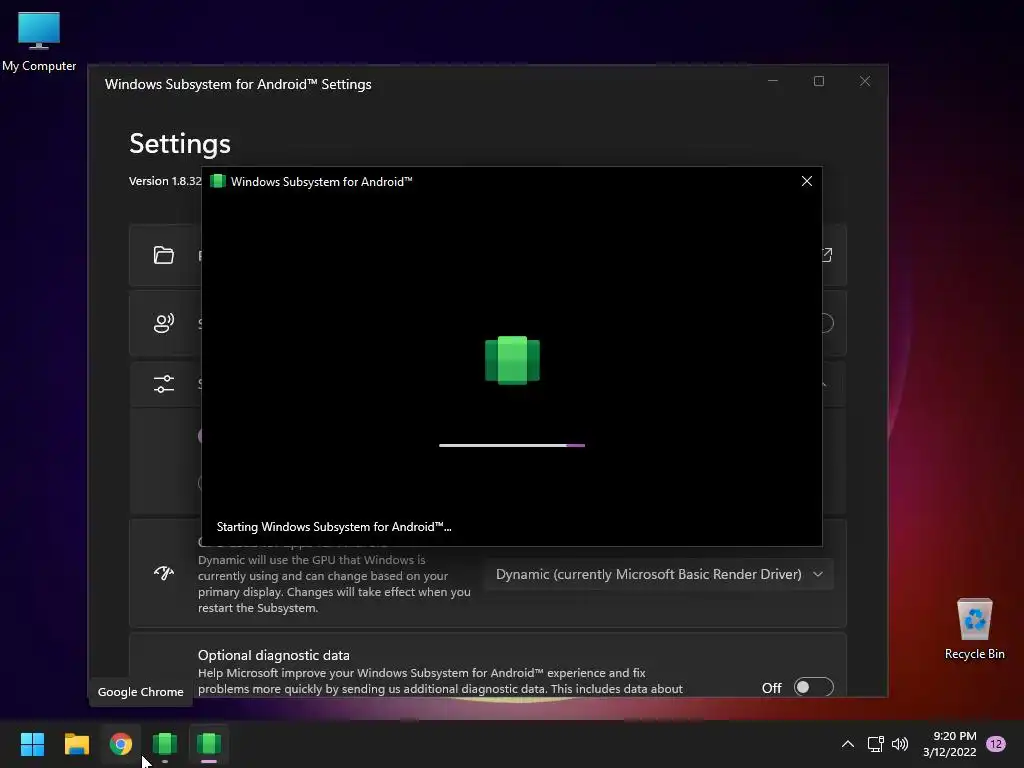
Task: Click the 'Off' label beside diagnostic toggle
Action: pyautogui.click(x=771, y=688)
